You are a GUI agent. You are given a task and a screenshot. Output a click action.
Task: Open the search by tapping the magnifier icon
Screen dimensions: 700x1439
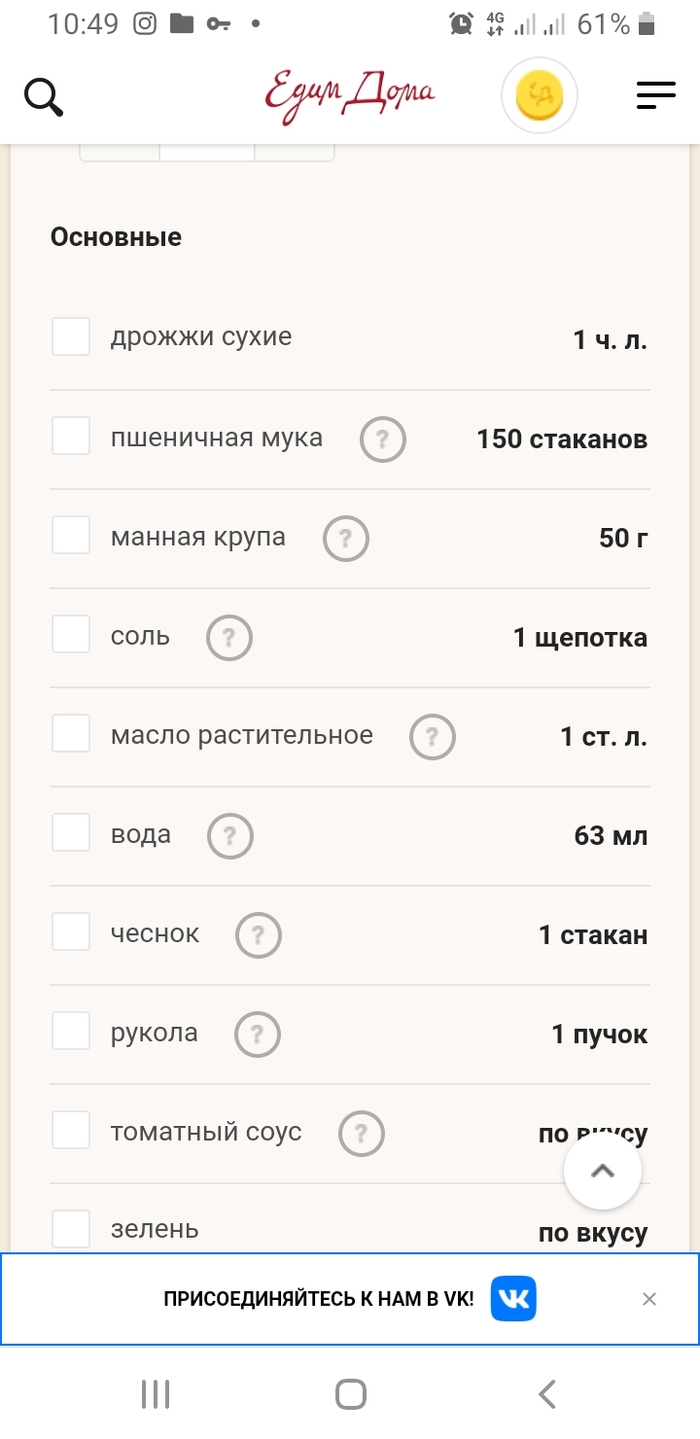coord(43,95)
